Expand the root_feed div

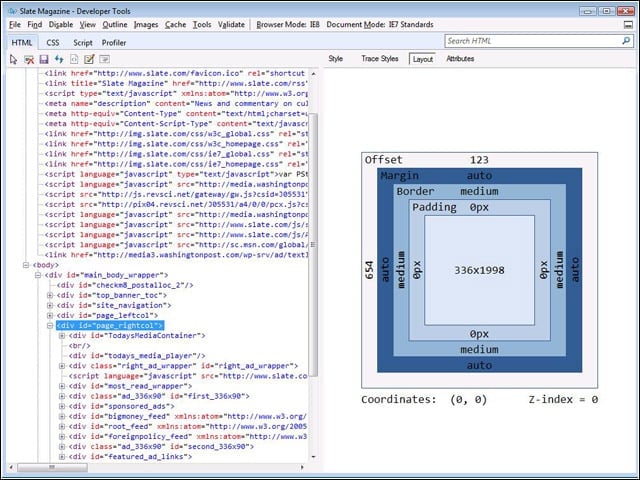coord(62,427)
